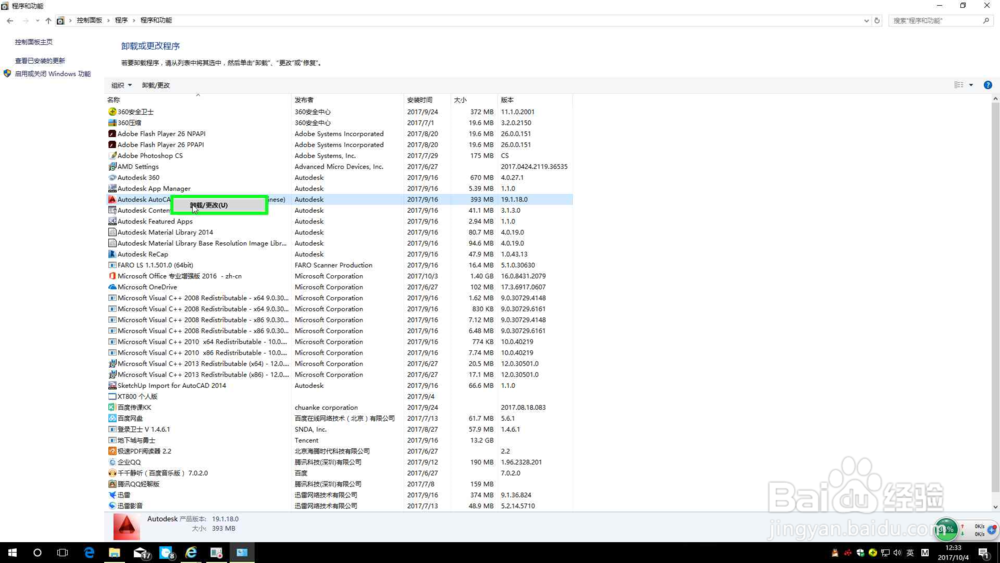Launch Microsoft Edge from the taskbar

[x=89, y=553]
